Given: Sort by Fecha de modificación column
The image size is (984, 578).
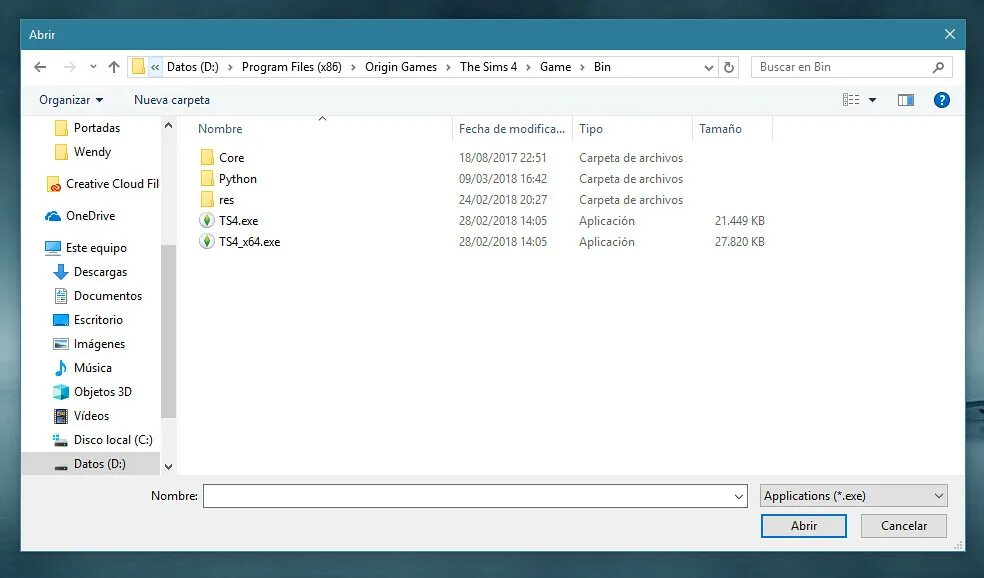Looking at the screenshot, I should click(512, 129).
